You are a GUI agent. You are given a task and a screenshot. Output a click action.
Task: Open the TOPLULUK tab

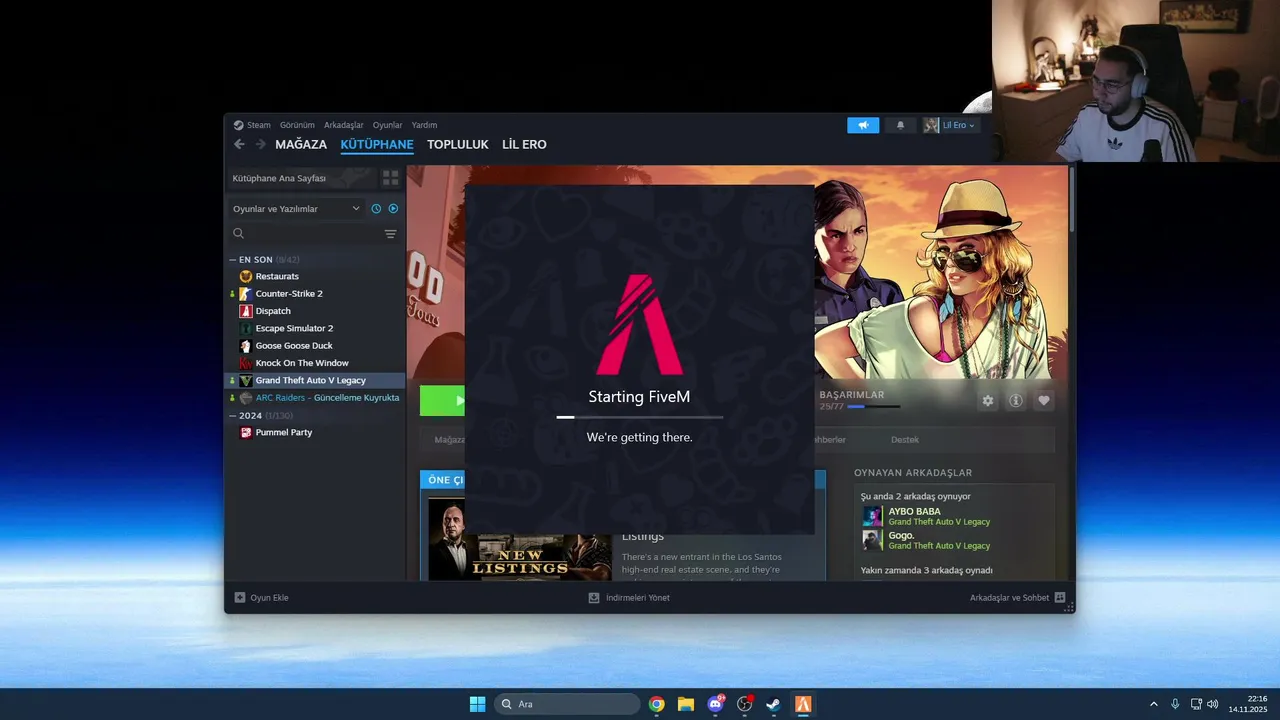click(457, 144)
